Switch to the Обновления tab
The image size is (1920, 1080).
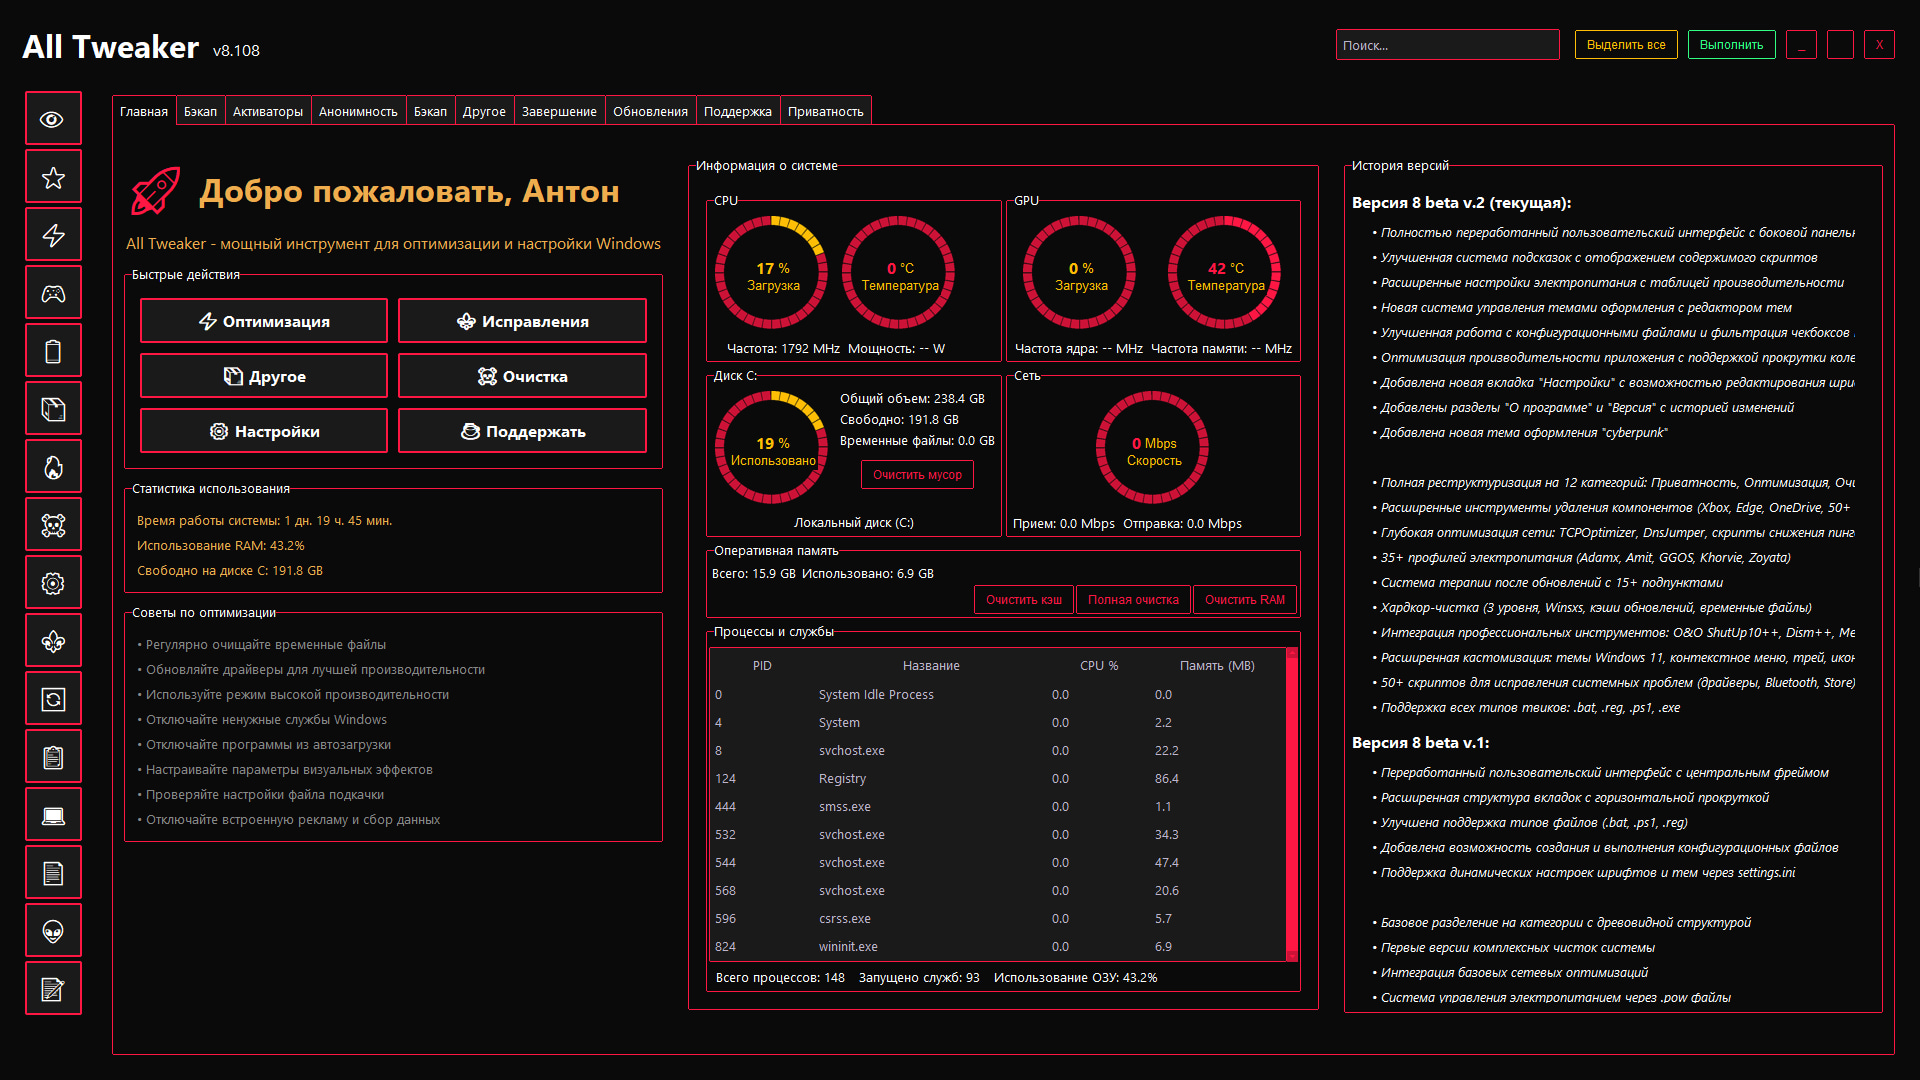coord(649,110)
